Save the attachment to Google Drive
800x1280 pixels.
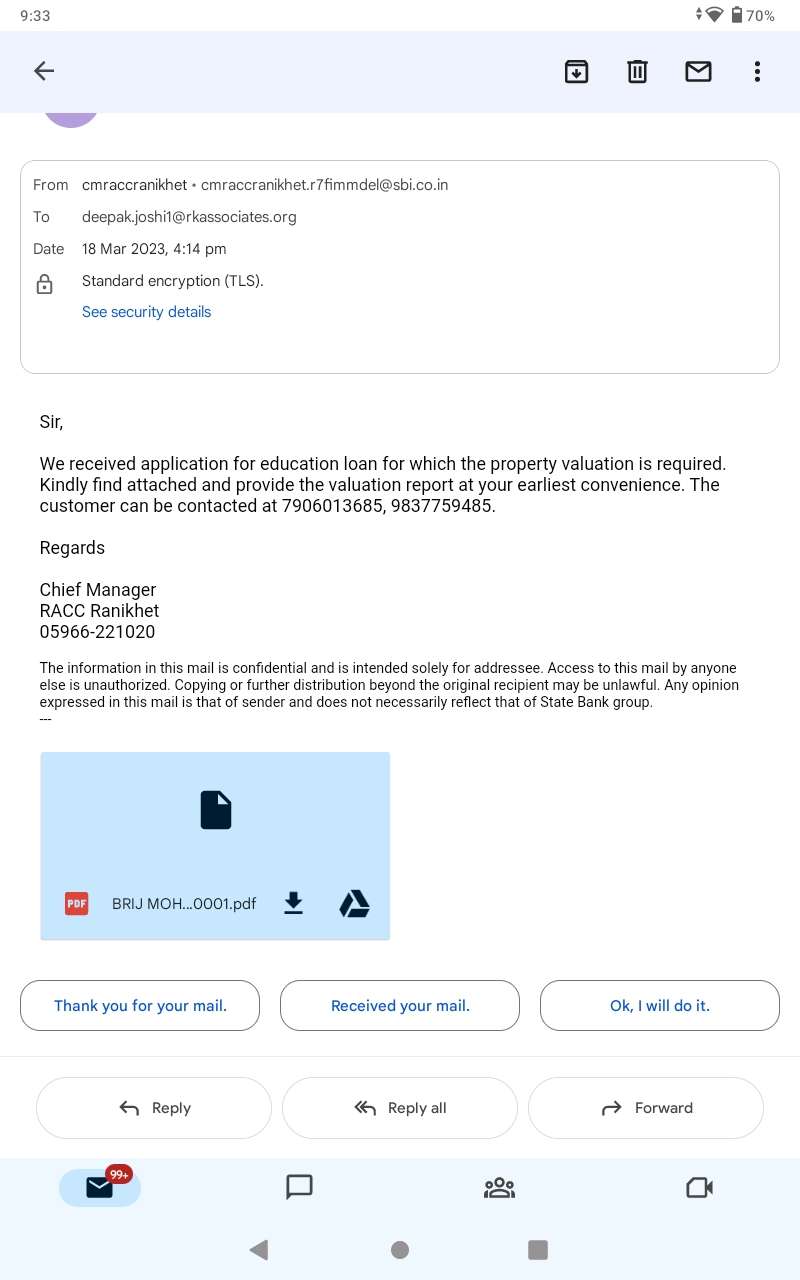pyautogui.click(x=354, y=903)
